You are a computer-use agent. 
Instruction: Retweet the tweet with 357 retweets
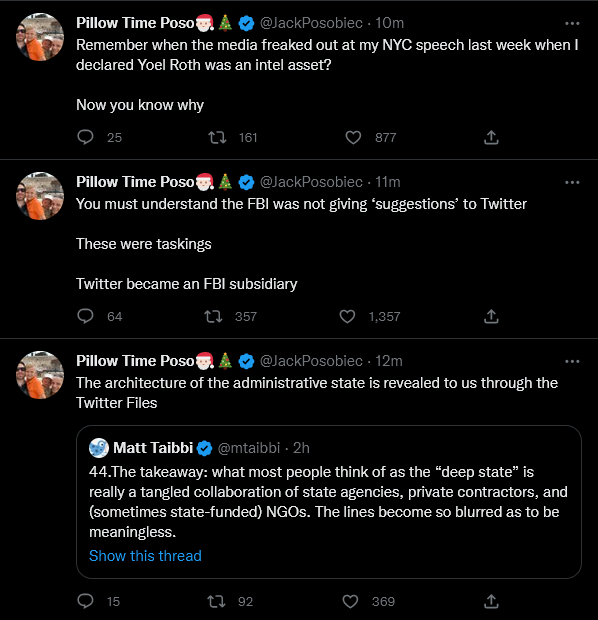tap(213, 316)
